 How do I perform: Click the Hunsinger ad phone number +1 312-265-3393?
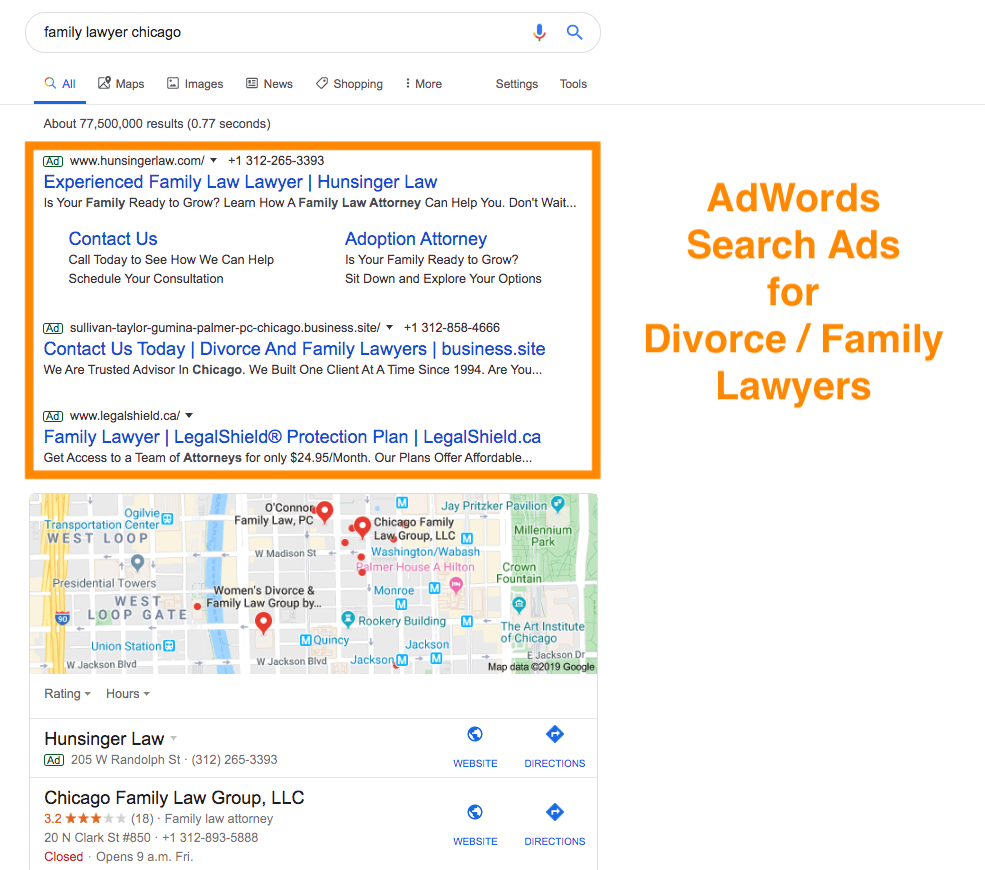click(x=276, y=161)
